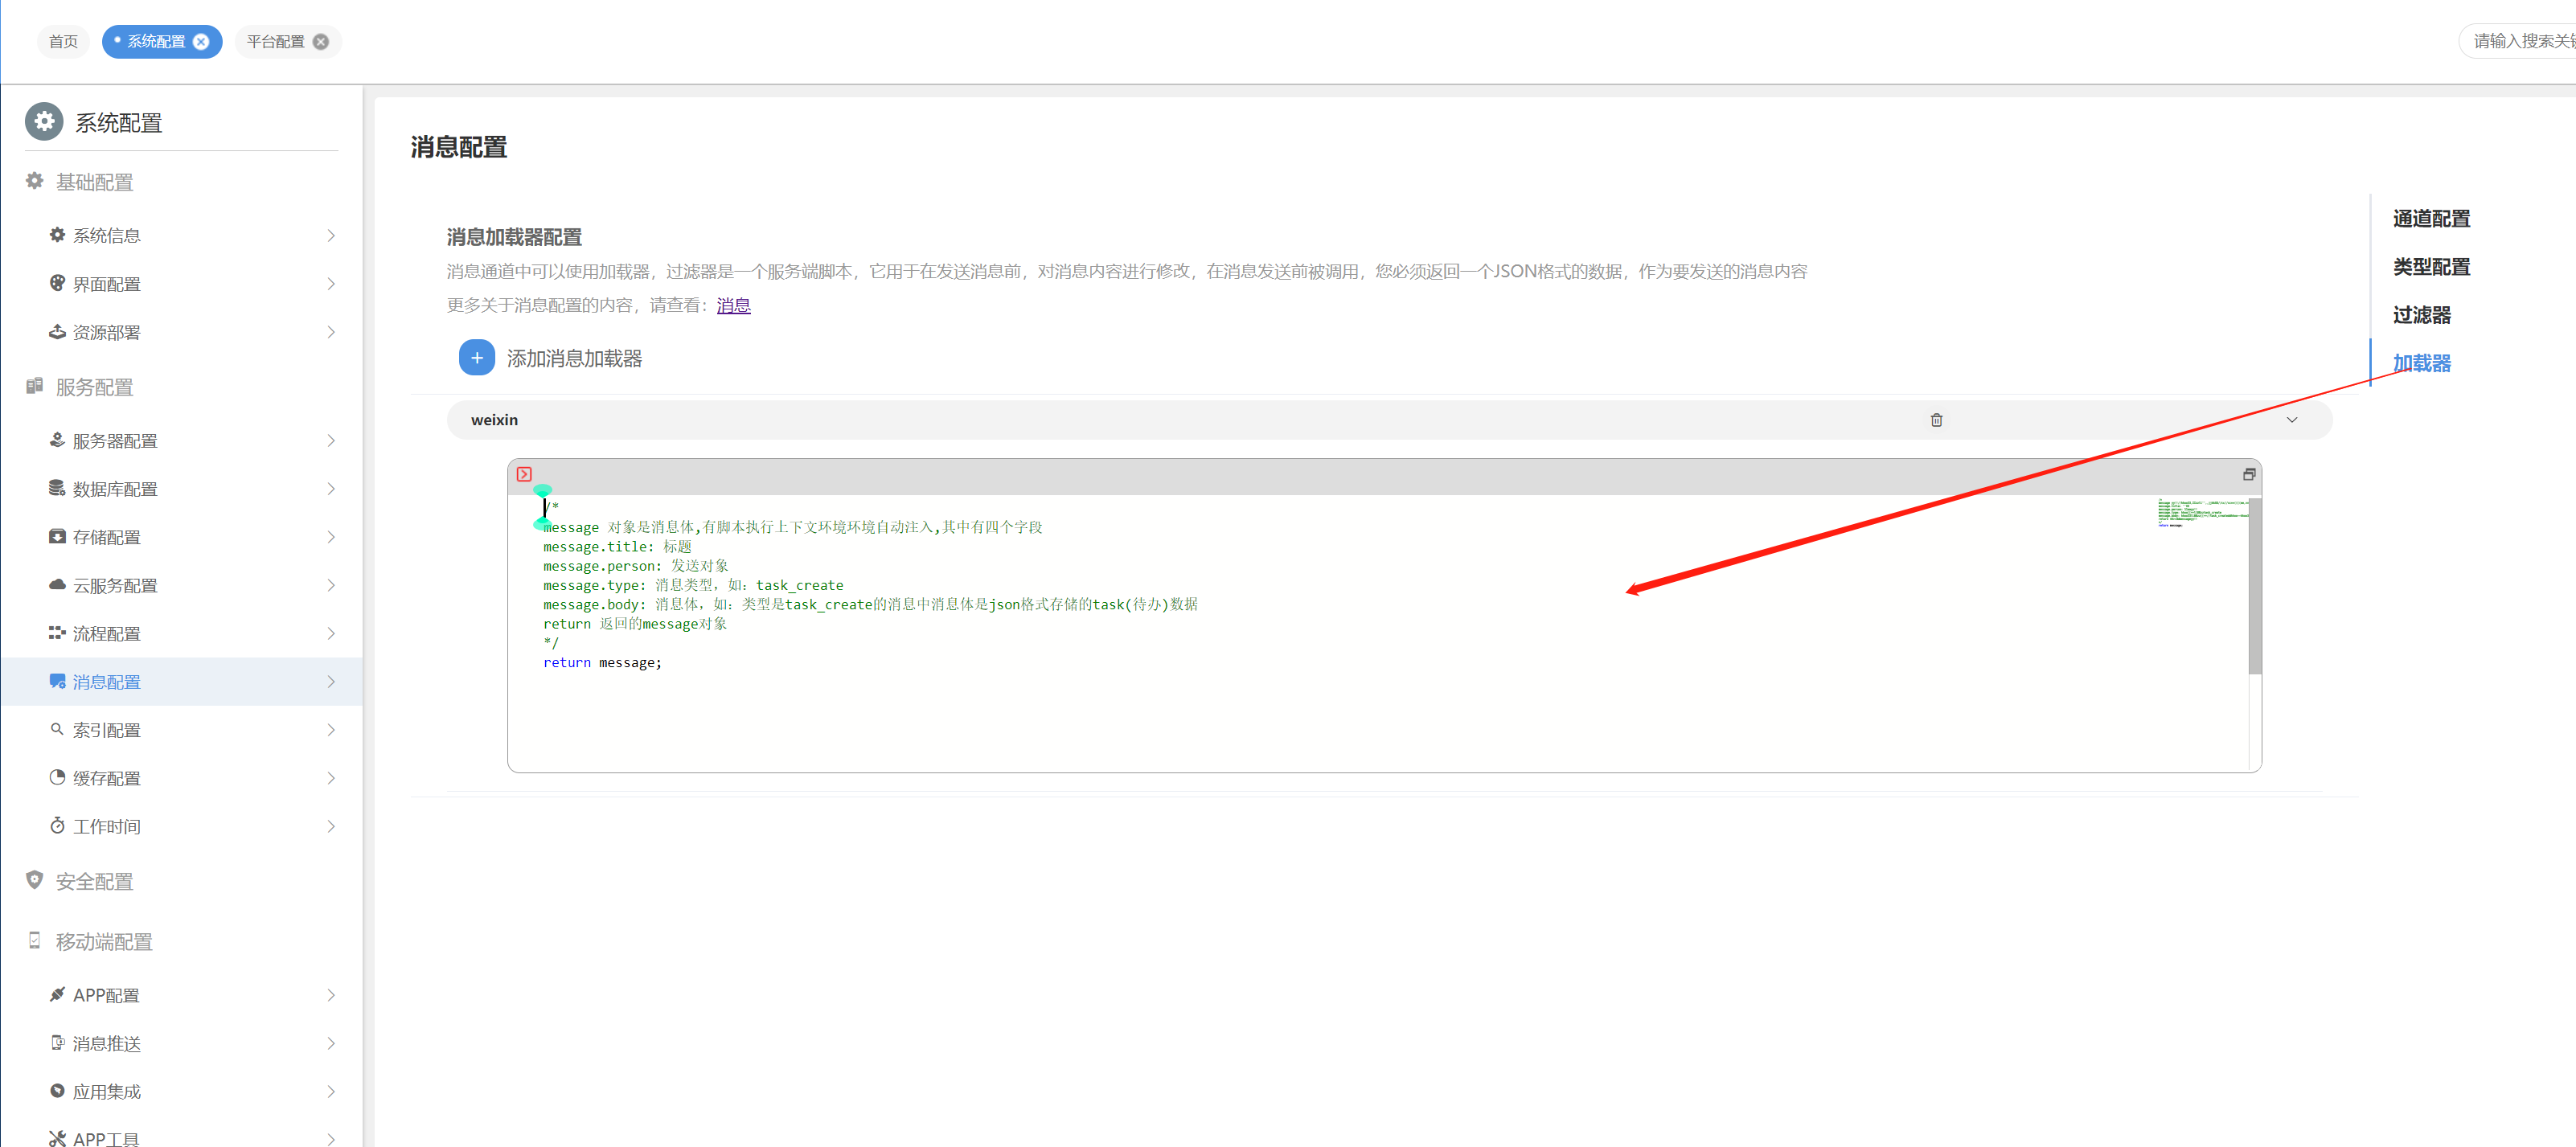
Task: Select 缓存配置 in the sidebar
Action: [107, 778]
